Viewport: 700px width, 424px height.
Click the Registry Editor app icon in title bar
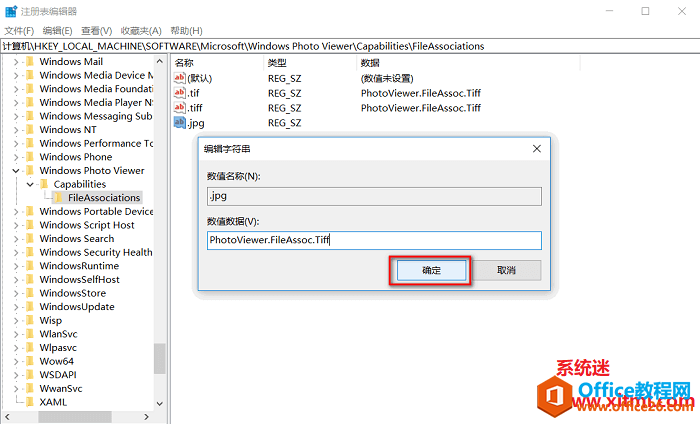11,11
